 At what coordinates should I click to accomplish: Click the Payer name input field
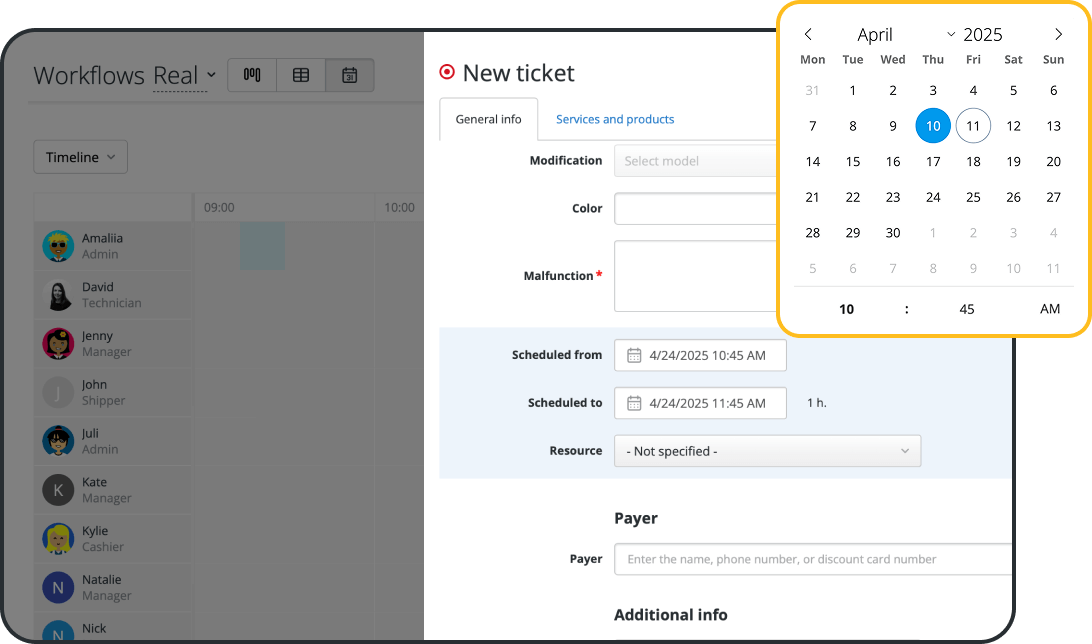point(812,559)
